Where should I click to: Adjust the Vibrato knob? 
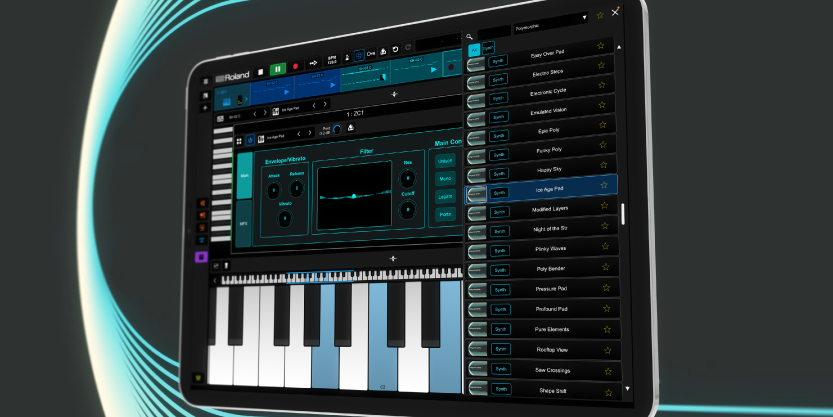pos(285,218)
